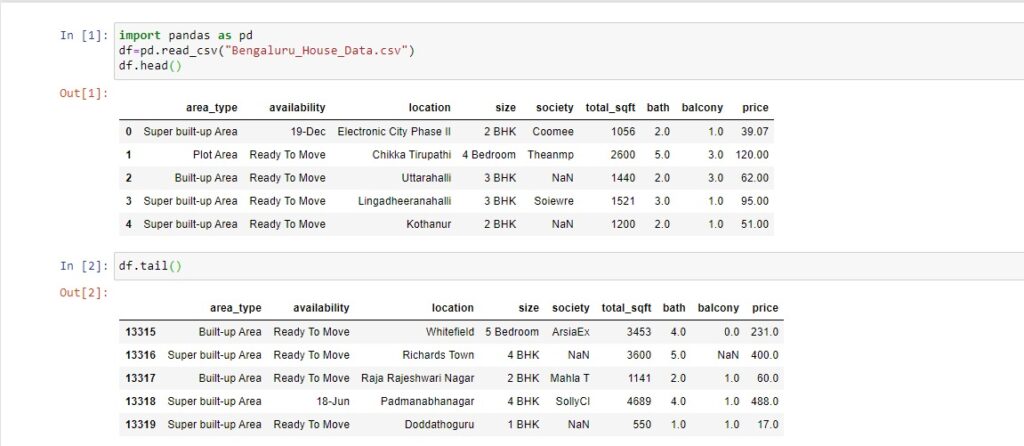Click the 5 Bedroom size cell

tap(512, 332)
